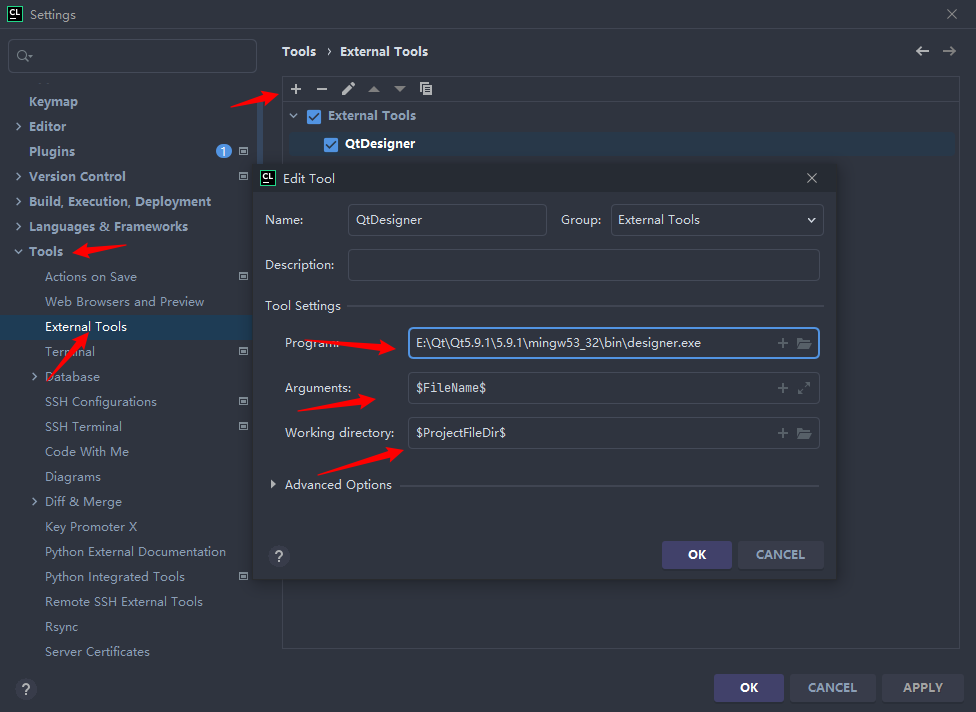Browse for working directory with folder icon
The height and width of the screenshot is (712, 976).
804,433
